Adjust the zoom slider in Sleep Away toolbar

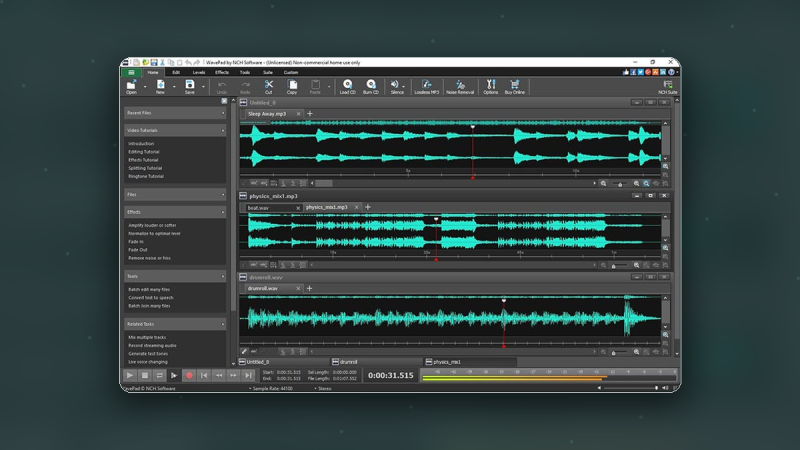620,184
